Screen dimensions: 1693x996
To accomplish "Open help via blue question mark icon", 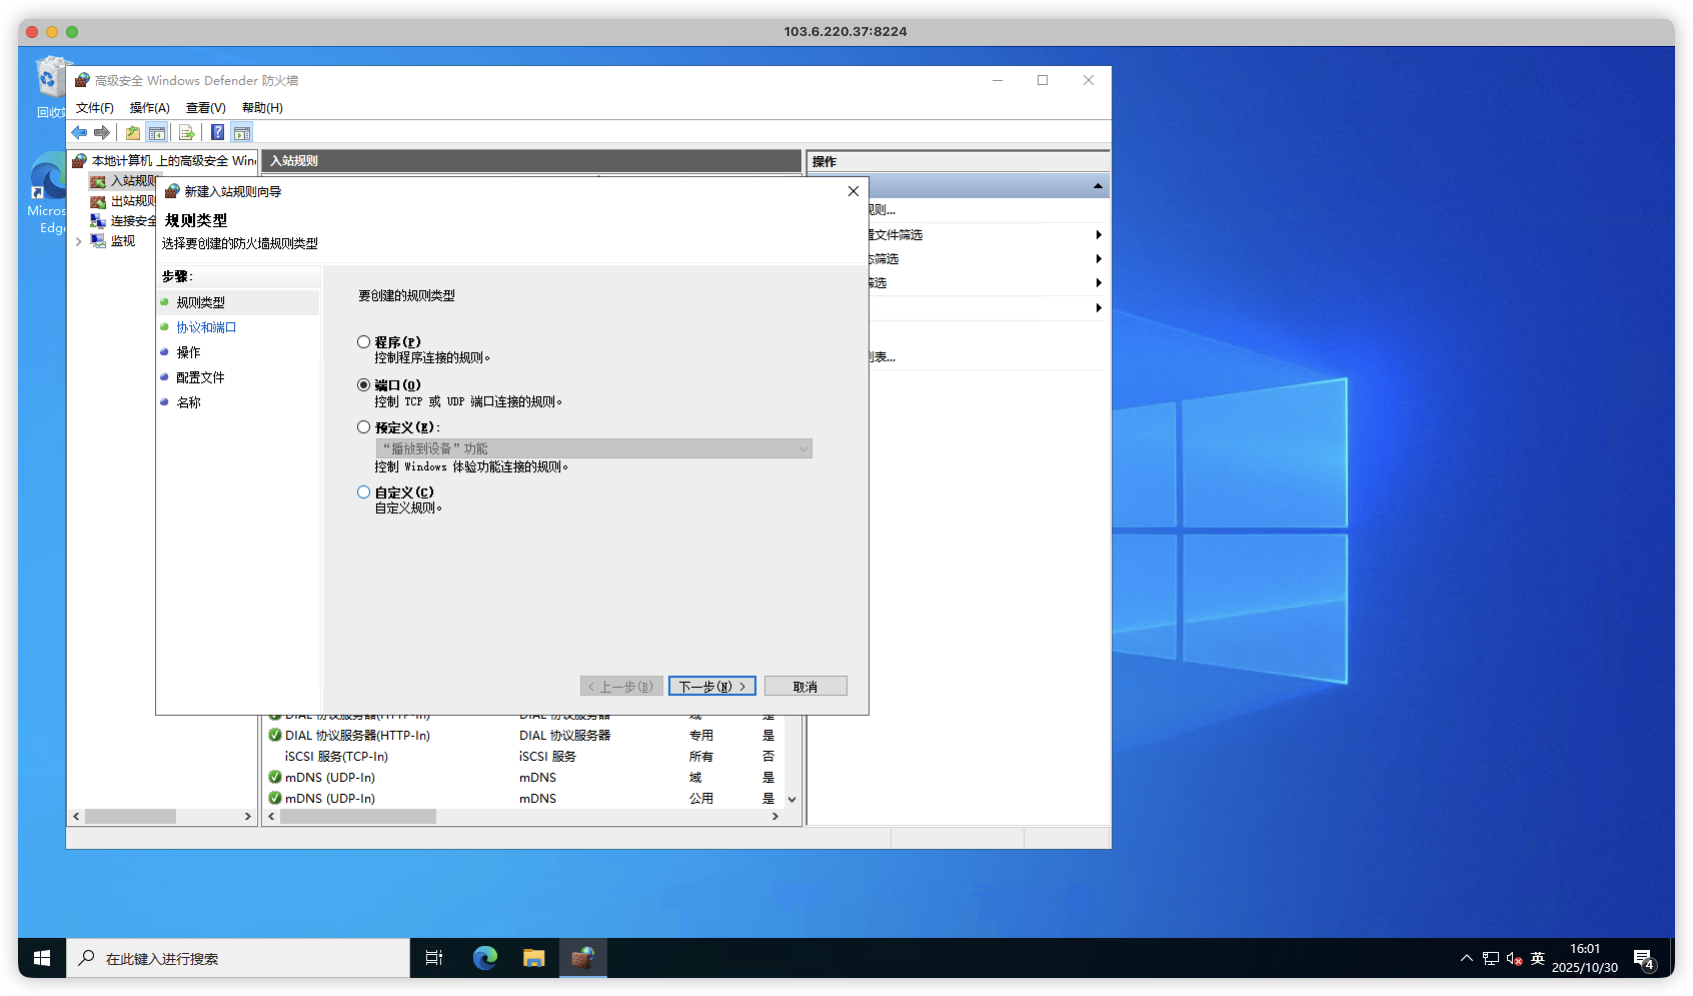I will (217, 133).
